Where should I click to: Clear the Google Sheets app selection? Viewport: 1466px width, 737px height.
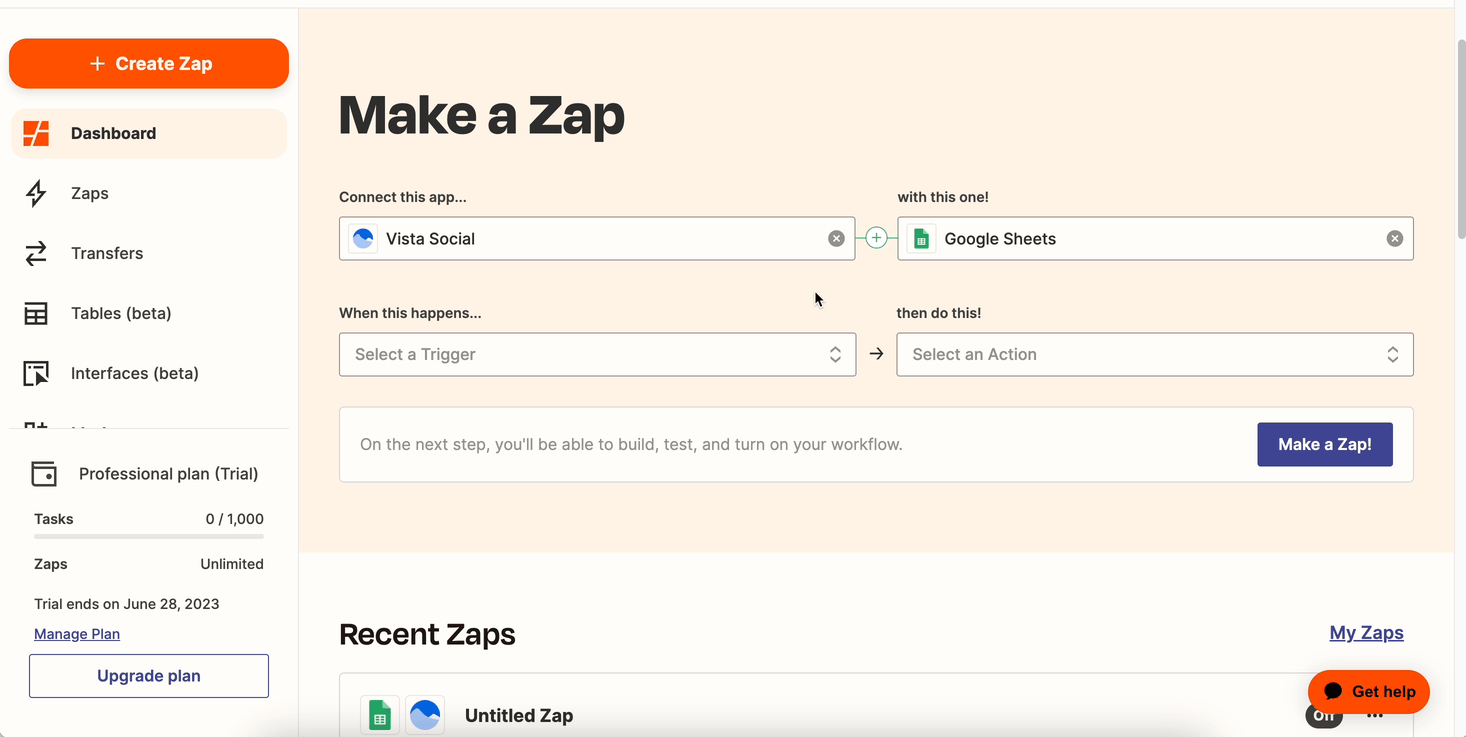[1395, 238]
